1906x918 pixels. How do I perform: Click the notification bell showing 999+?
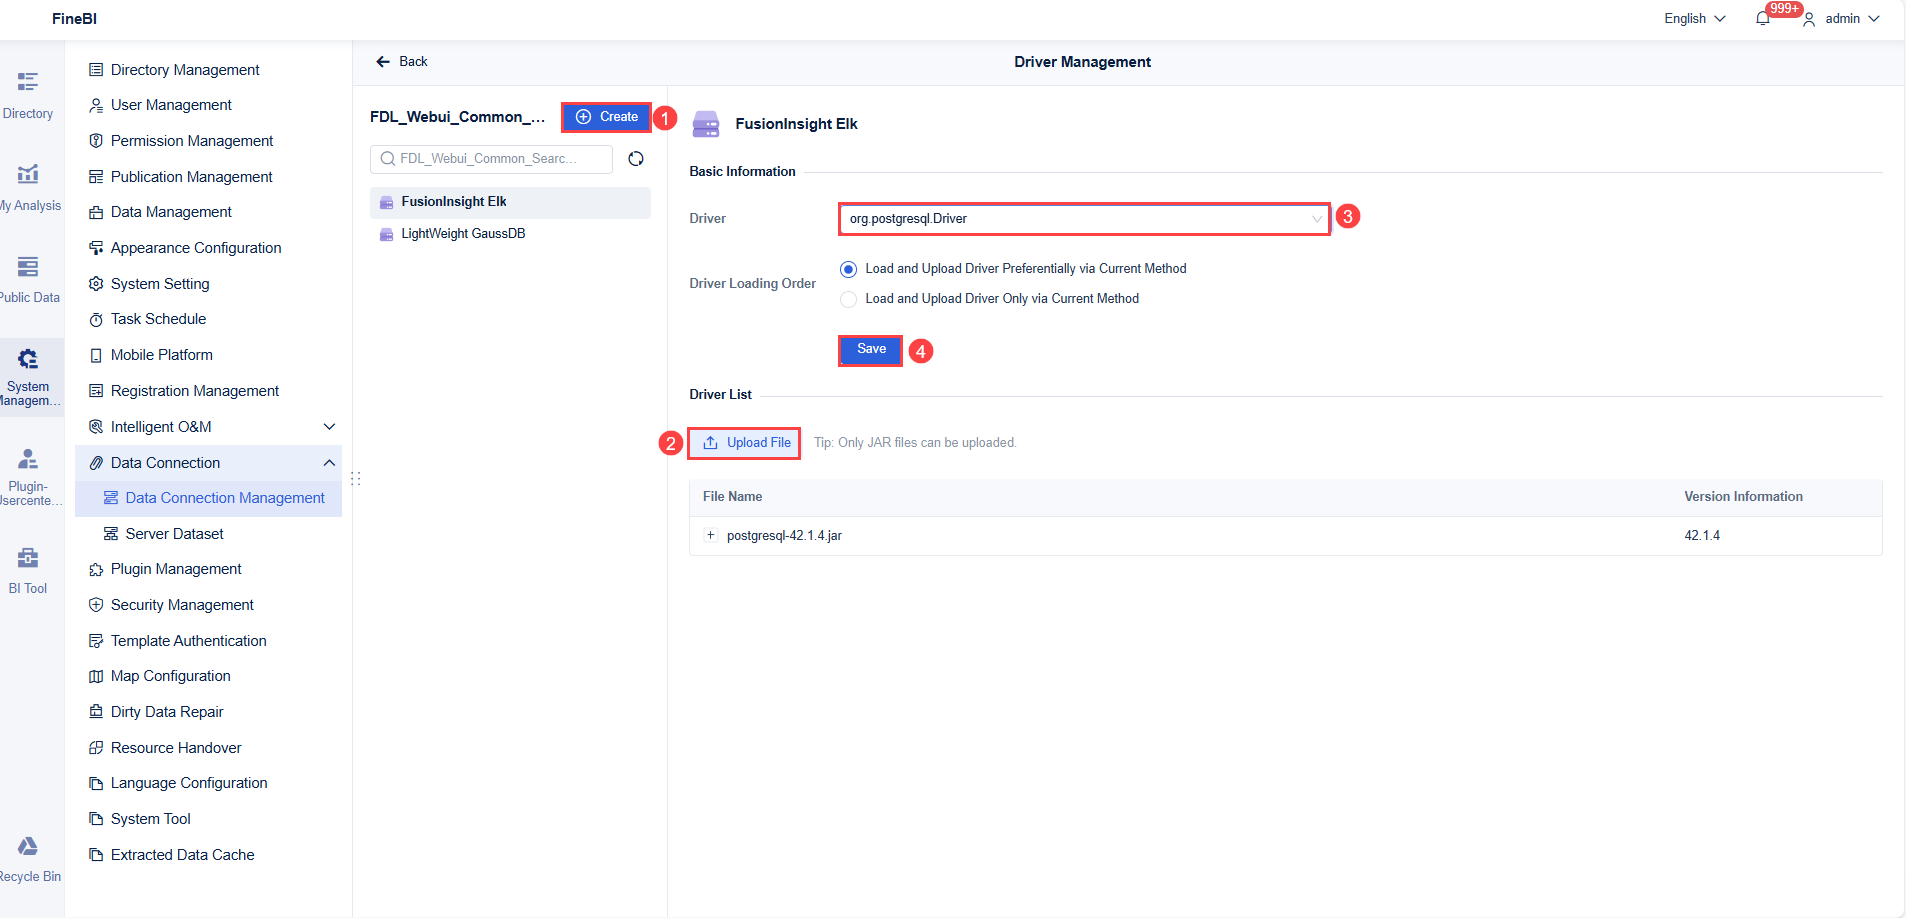1762,18
